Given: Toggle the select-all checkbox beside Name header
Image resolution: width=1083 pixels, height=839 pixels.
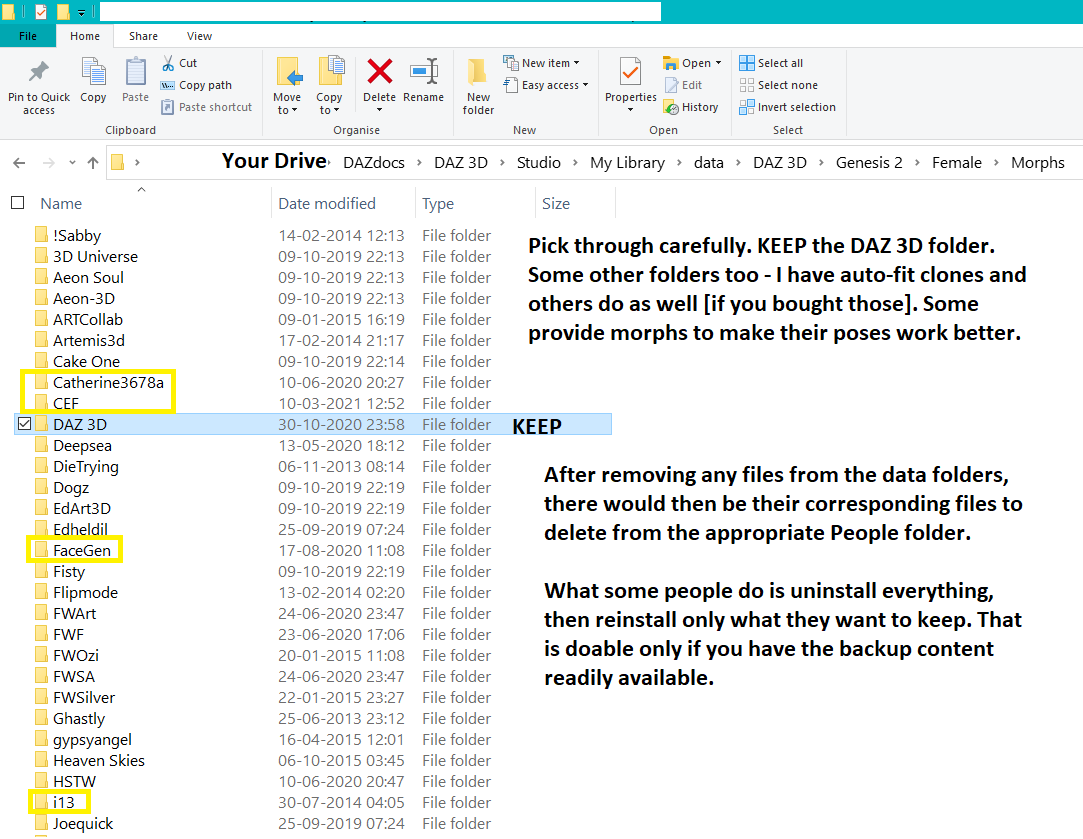Looking at the screenshot, I should click(18, 203).
